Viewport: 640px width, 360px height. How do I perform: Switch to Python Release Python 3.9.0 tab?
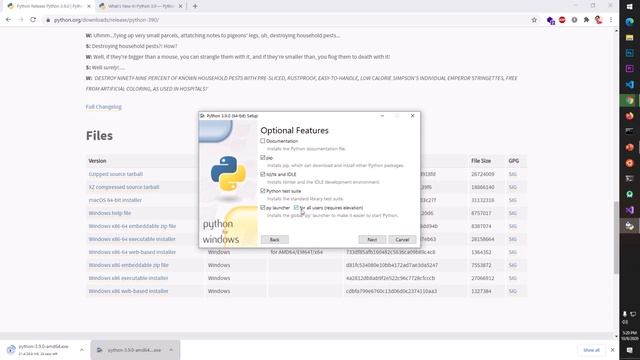click(49, 6)
